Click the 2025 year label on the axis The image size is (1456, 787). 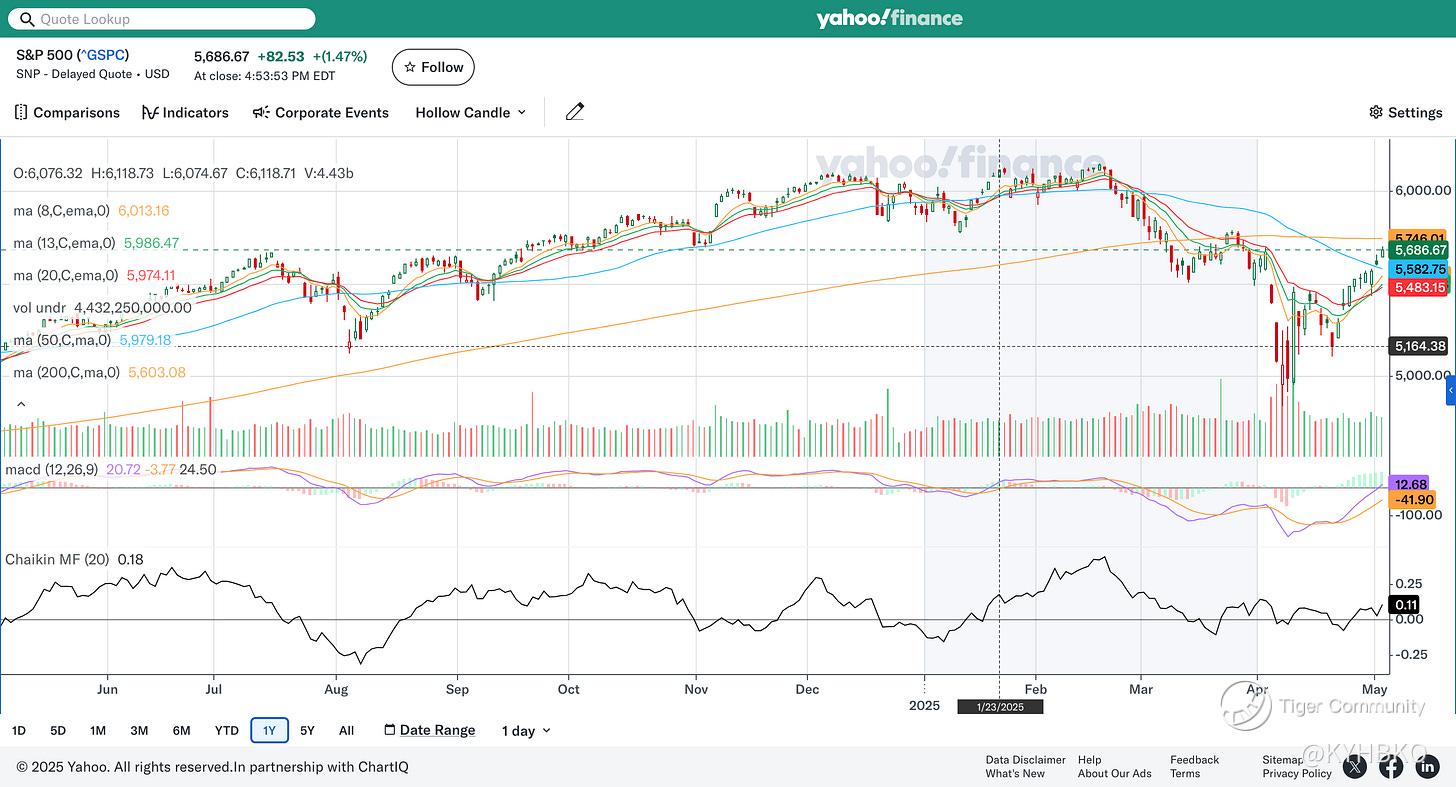pyautogui.click(x=924, y=705)
